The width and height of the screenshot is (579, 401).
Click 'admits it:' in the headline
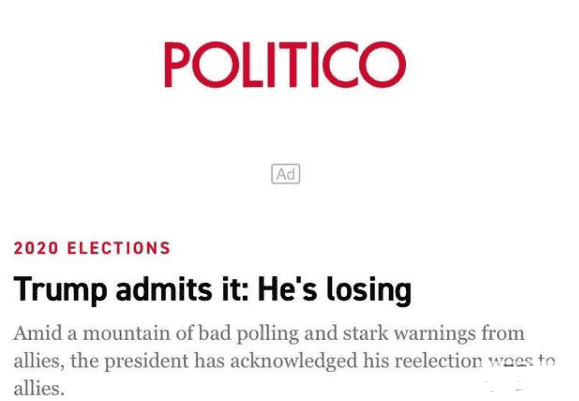pos(182,289)
